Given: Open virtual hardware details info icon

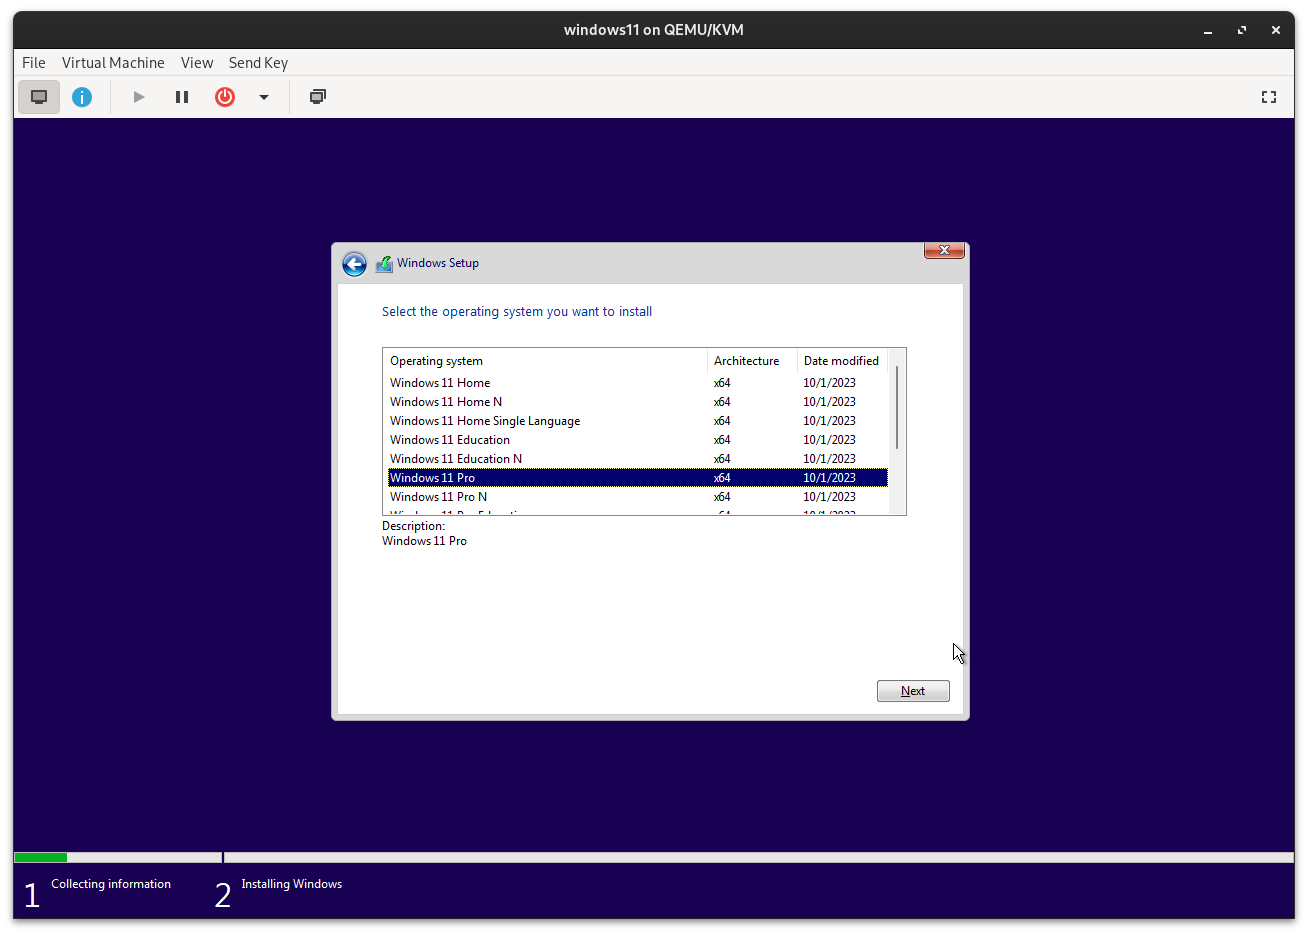Looking at the screenshot, I should [82, 97].
